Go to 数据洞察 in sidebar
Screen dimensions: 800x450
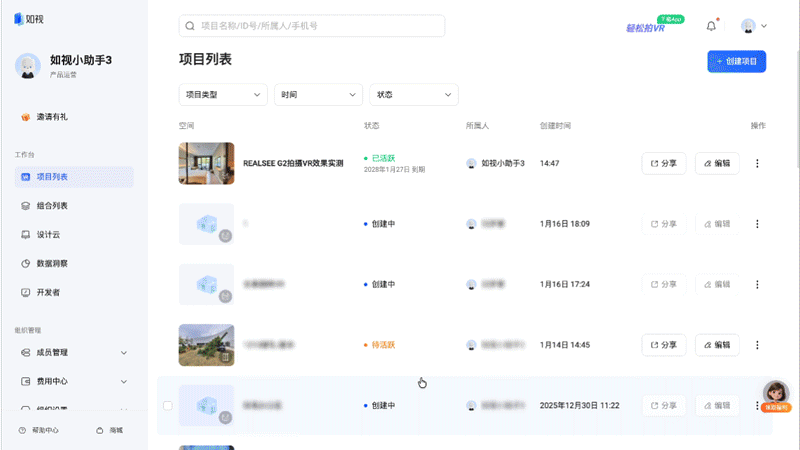[74, 263]
